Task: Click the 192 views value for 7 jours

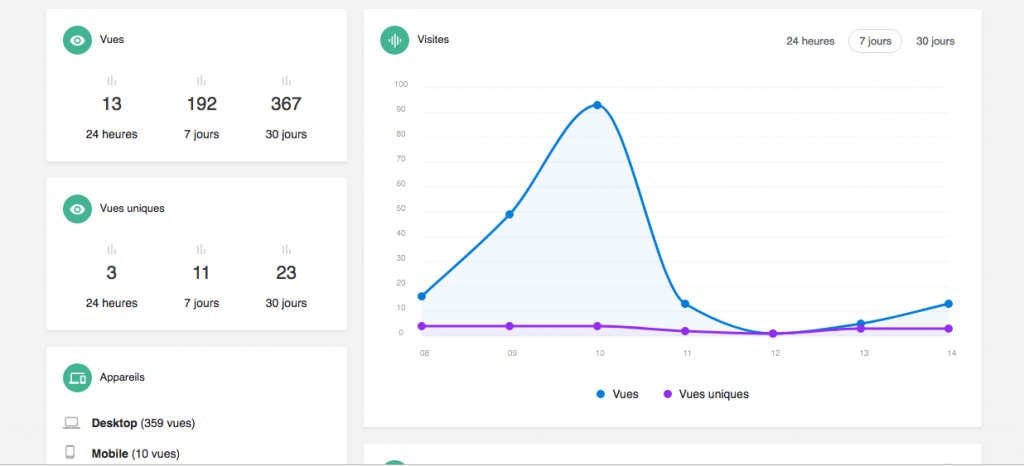Action: (x=201, y=104)
